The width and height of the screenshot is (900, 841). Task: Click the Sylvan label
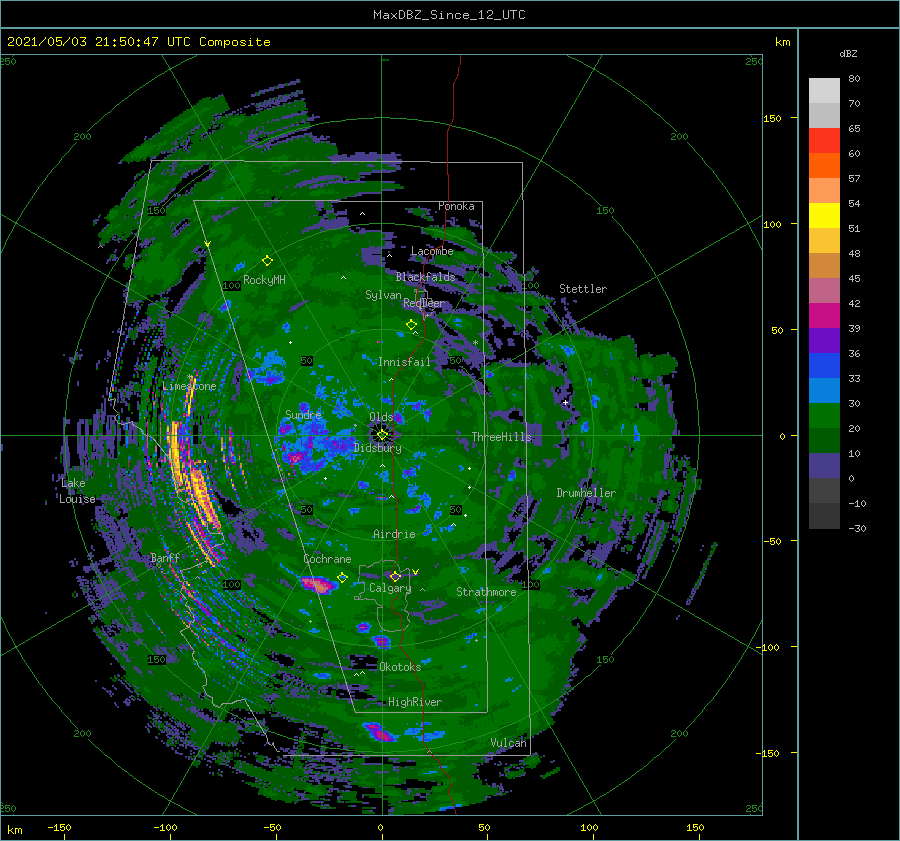click(x=383, y=295)
